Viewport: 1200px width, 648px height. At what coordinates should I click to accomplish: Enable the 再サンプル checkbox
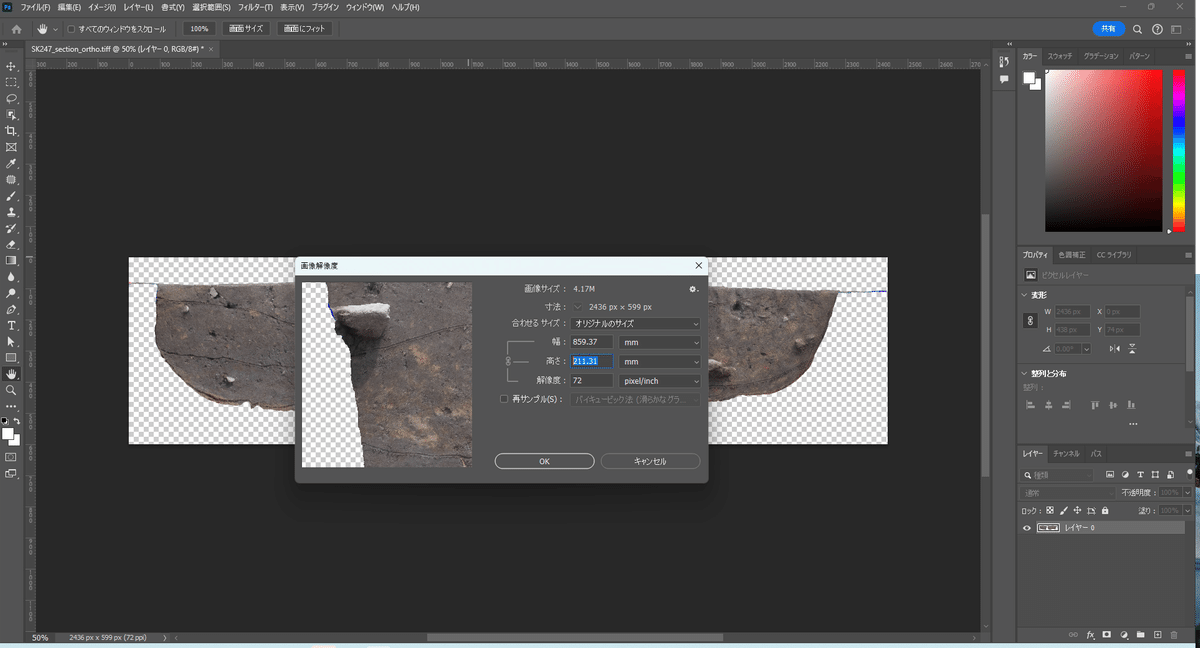504,399
